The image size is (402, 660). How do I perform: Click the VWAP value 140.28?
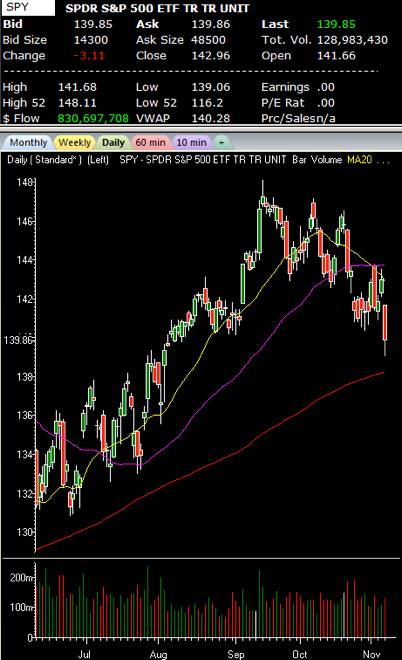[210, 118]
